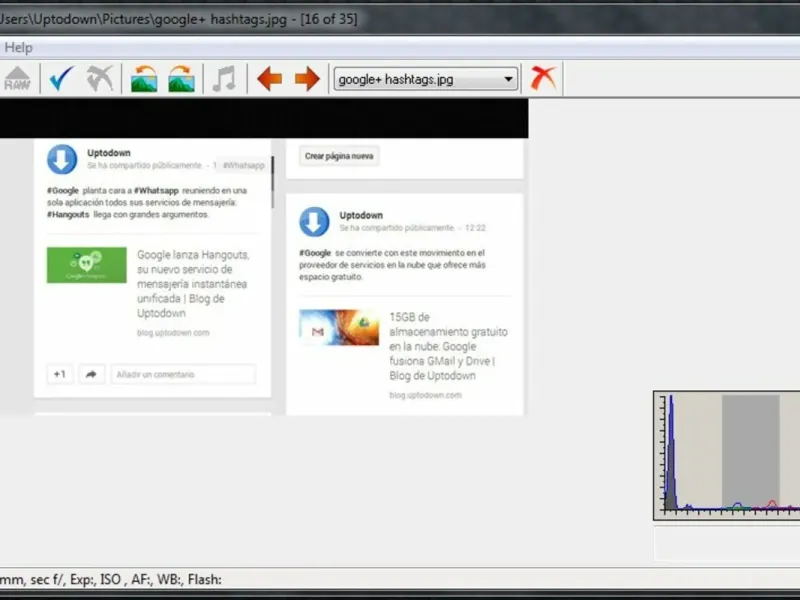Click the share arrow button in preview

(x=91, y=374)
